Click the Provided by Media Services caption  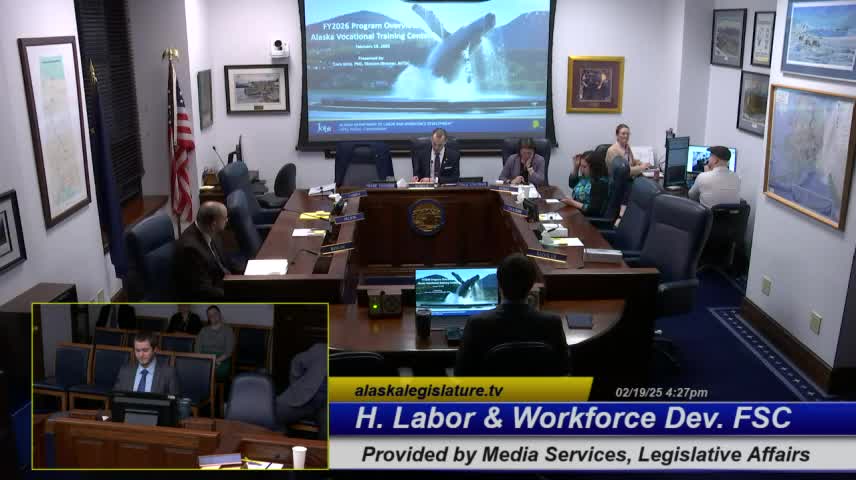pyautogui.click(x=586, y=454)
